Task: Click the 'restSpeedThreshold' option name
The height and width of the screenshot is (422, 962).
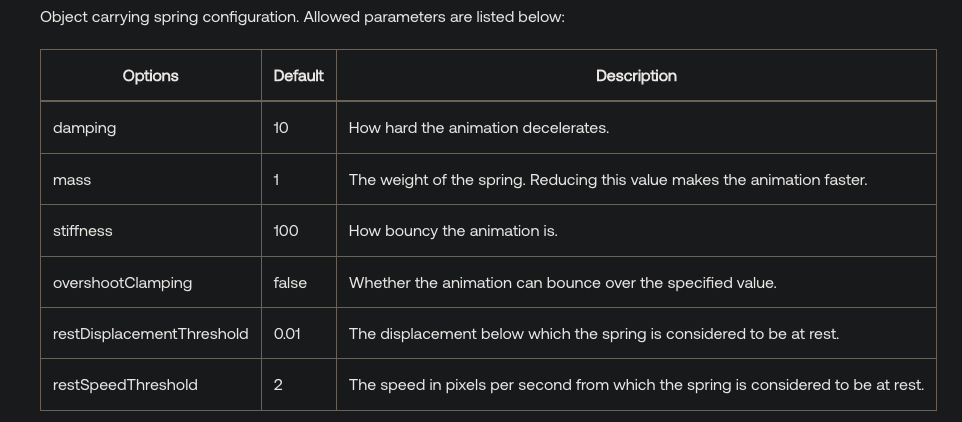Action: pyautogui.click(x=125, y=385)
